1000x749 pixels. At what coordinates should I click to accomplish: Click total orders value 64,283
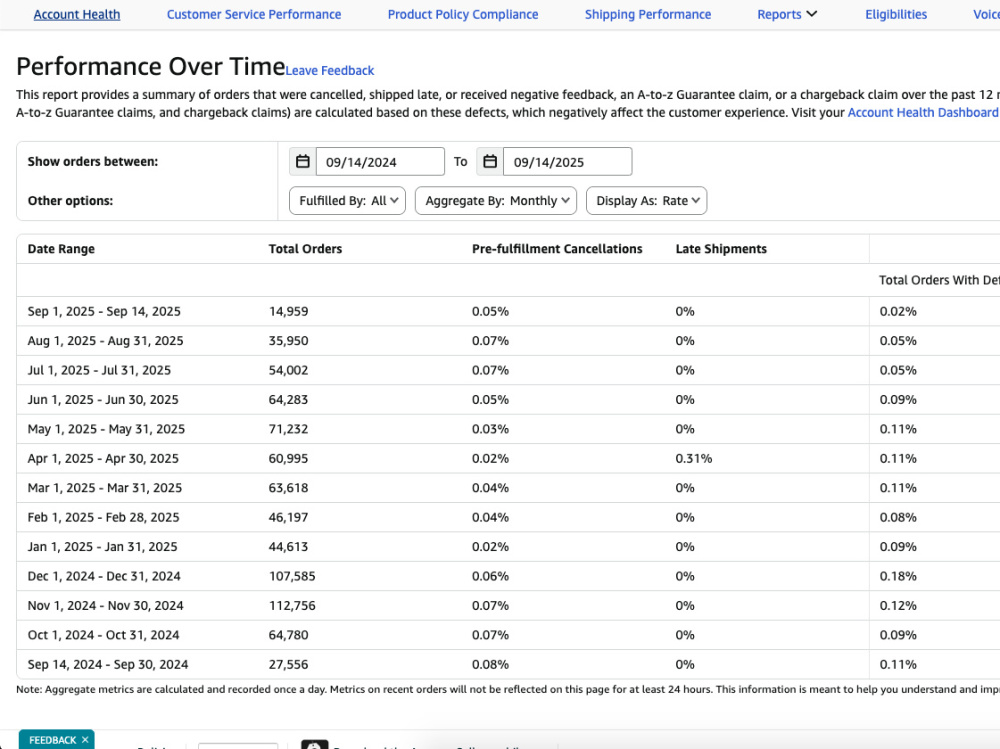[288, 399]
